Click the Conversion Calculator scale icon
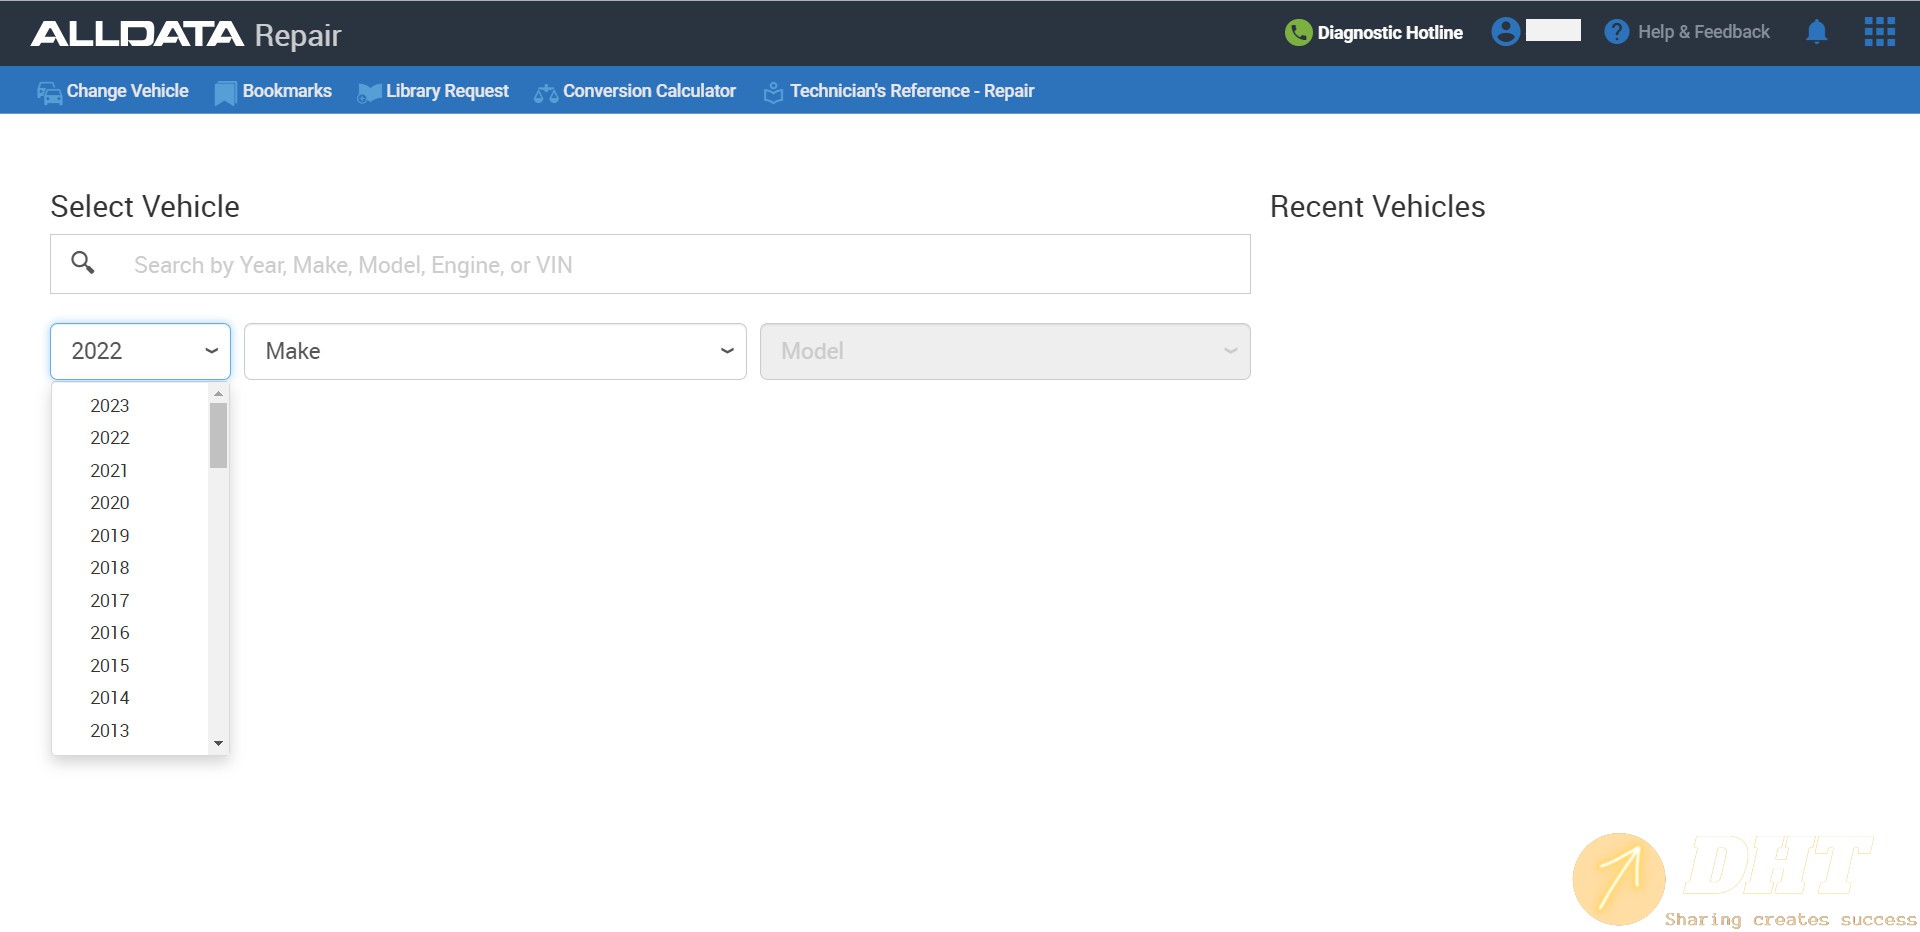 tap(546, 93)
